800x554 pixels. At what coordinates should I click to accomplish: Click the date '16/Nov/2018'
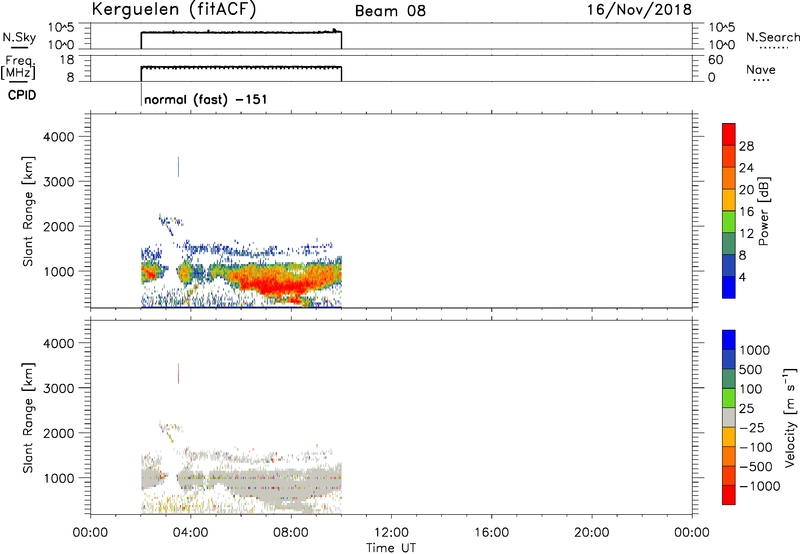pos(639,10)
